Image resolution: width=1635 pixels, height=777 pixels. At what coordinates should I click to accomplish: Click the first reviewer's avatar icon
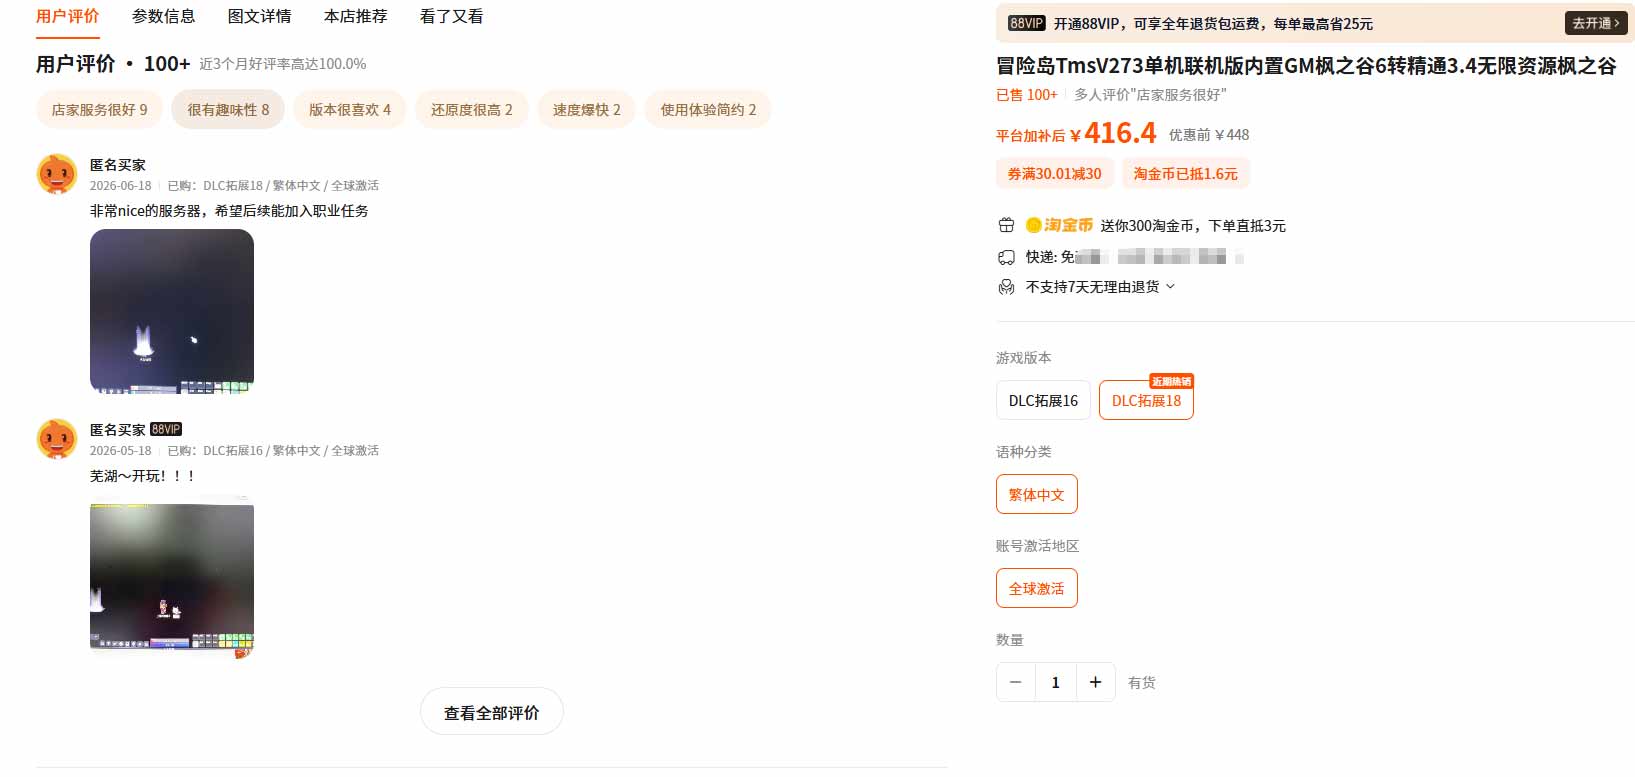[x=57, y=174]
